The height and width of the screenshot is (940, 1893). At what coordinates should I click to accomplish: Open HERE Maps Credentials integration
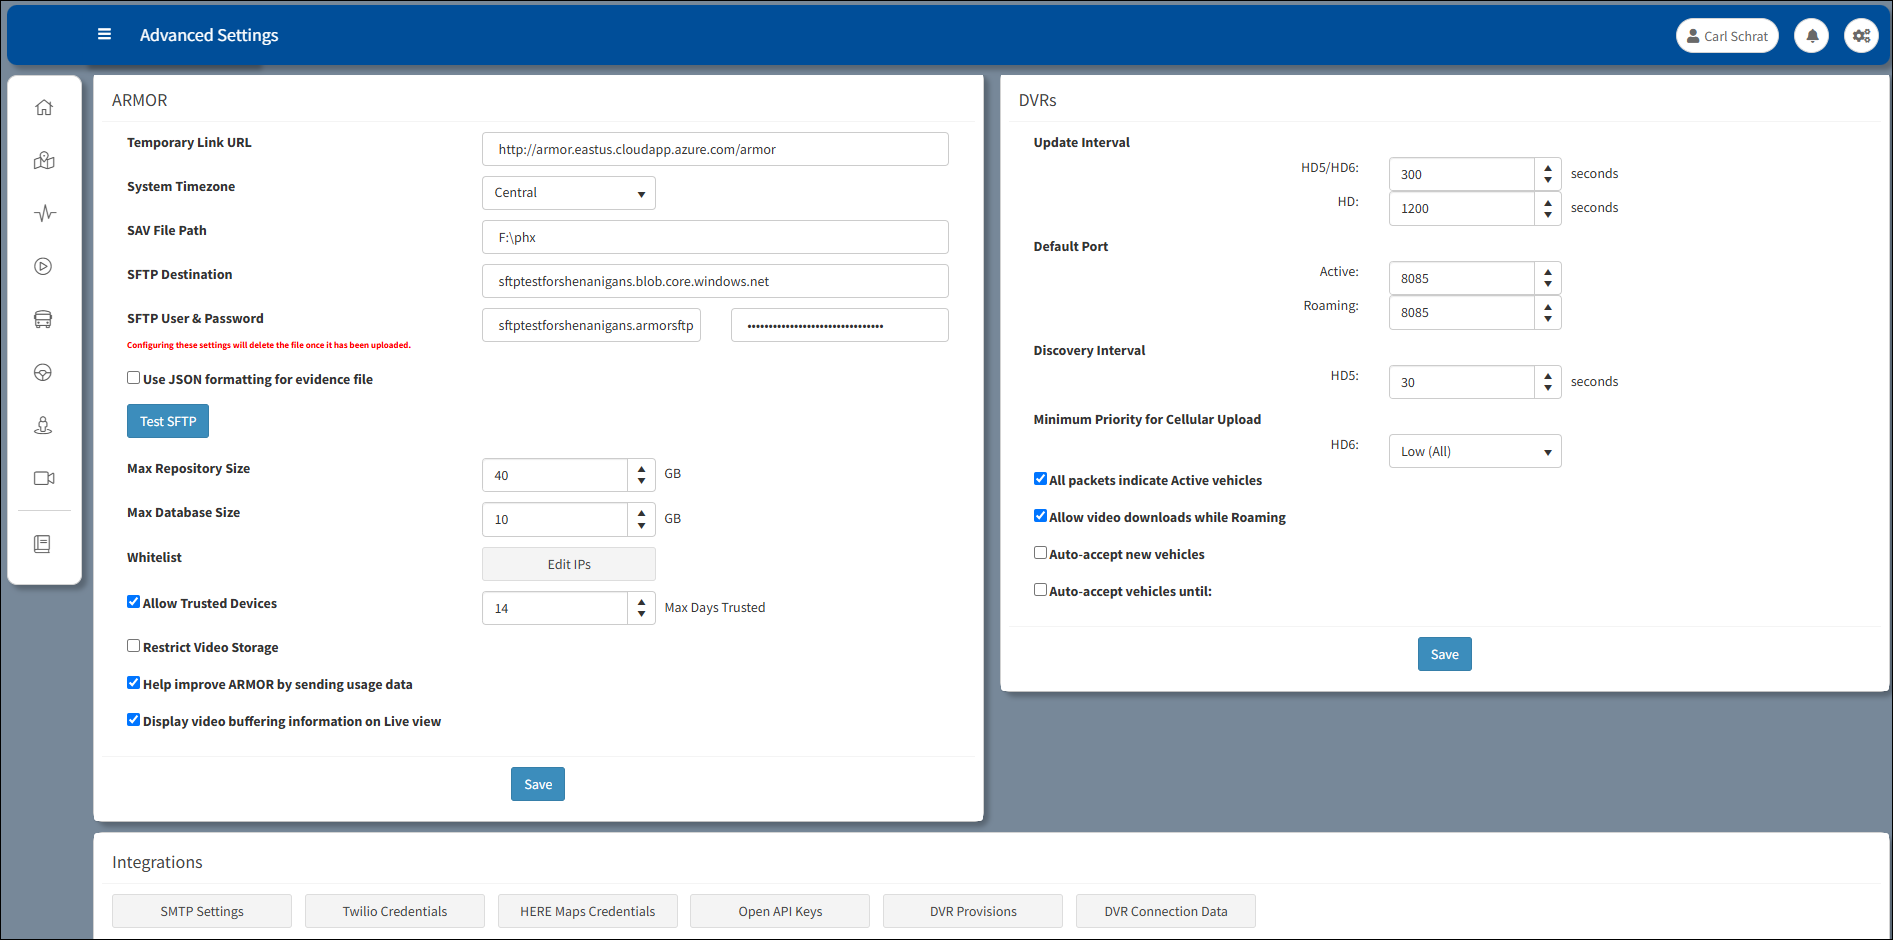588,911
